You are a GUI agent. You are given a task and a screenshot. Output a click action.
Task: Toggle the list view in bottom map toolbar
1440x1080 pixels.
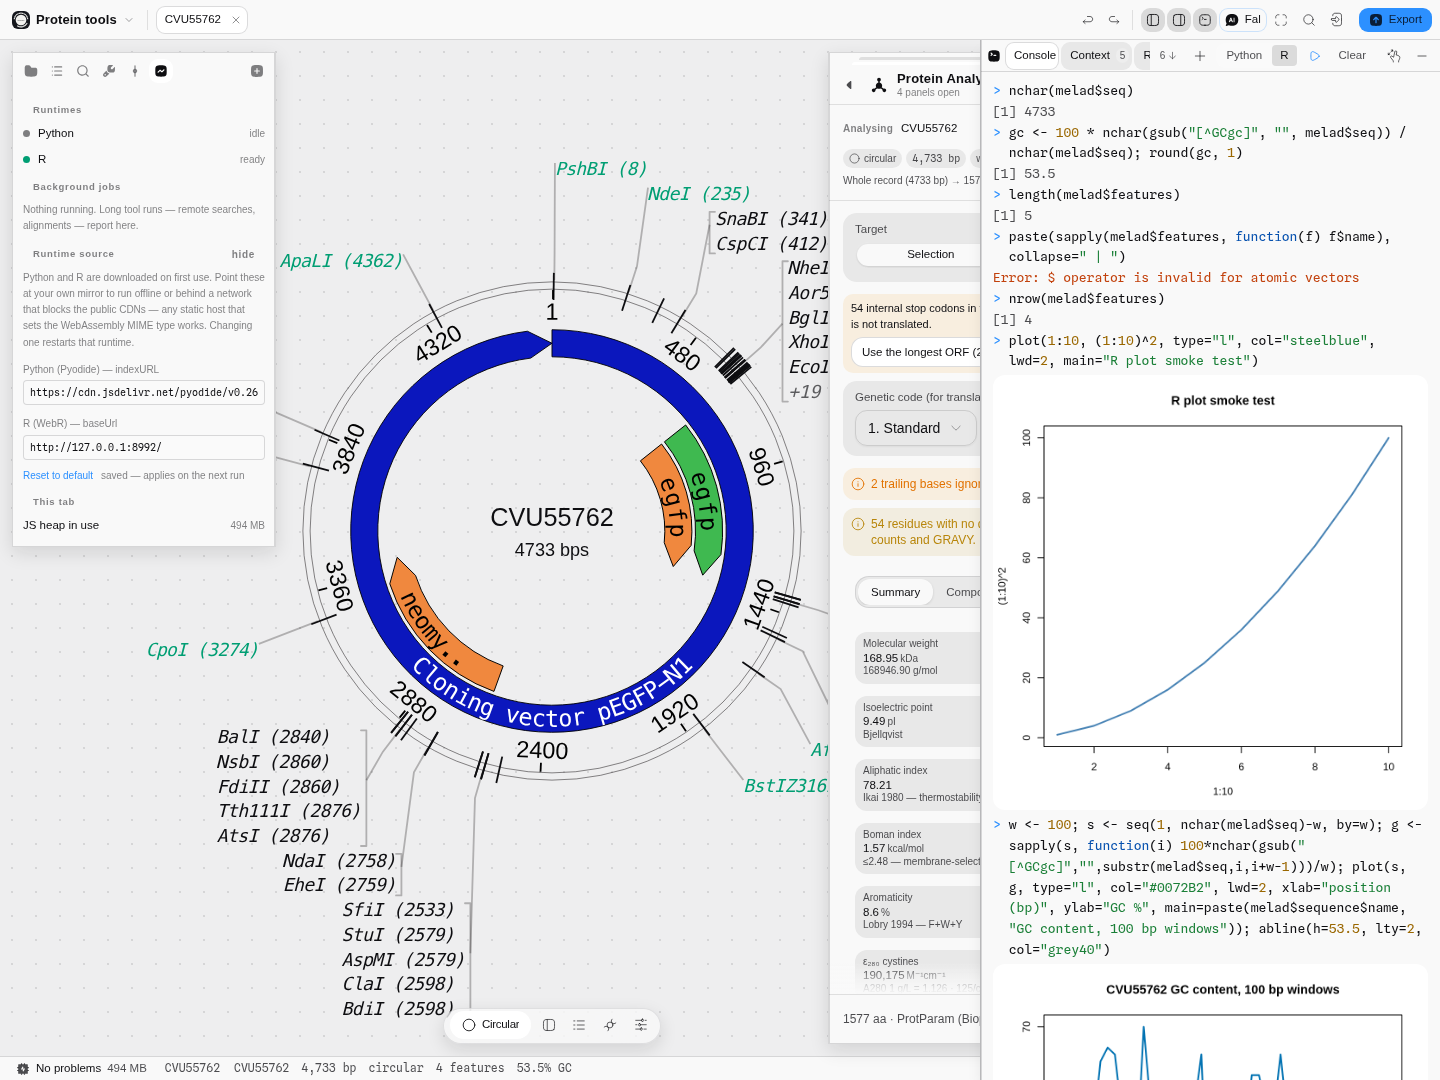click(x=579, y=1025)
